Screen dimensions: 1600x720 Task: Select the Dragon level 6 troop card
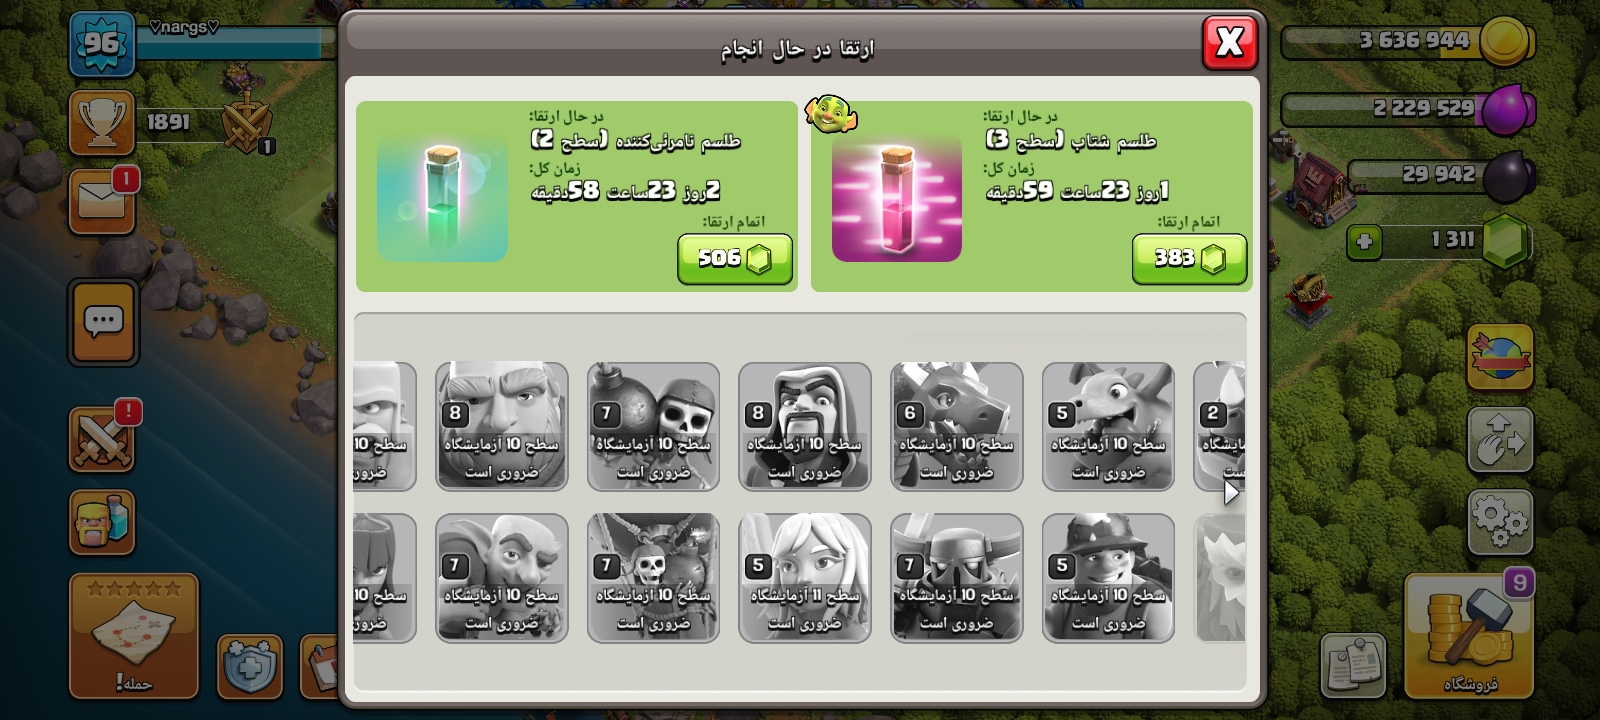pyautogui.click(x=957, y=427)
